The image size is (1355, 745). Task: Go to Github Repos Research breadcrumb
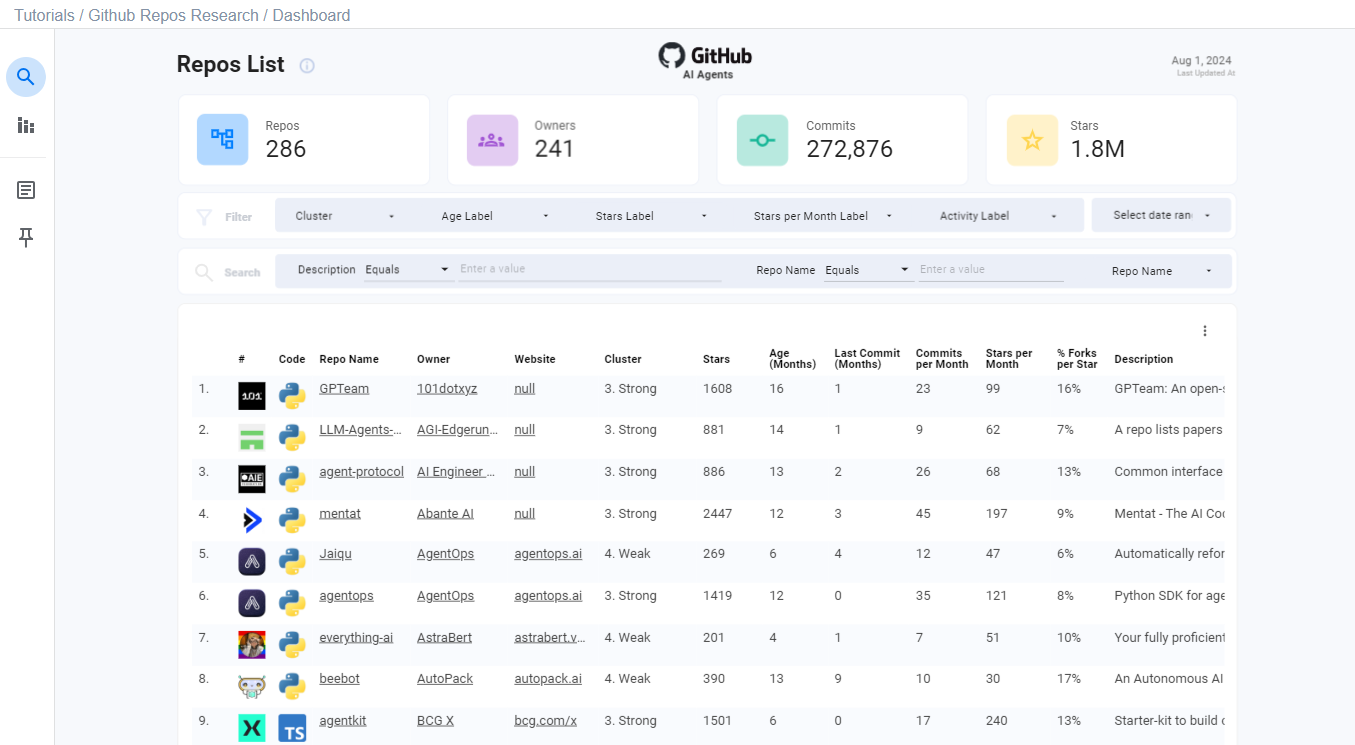point(173,15)
